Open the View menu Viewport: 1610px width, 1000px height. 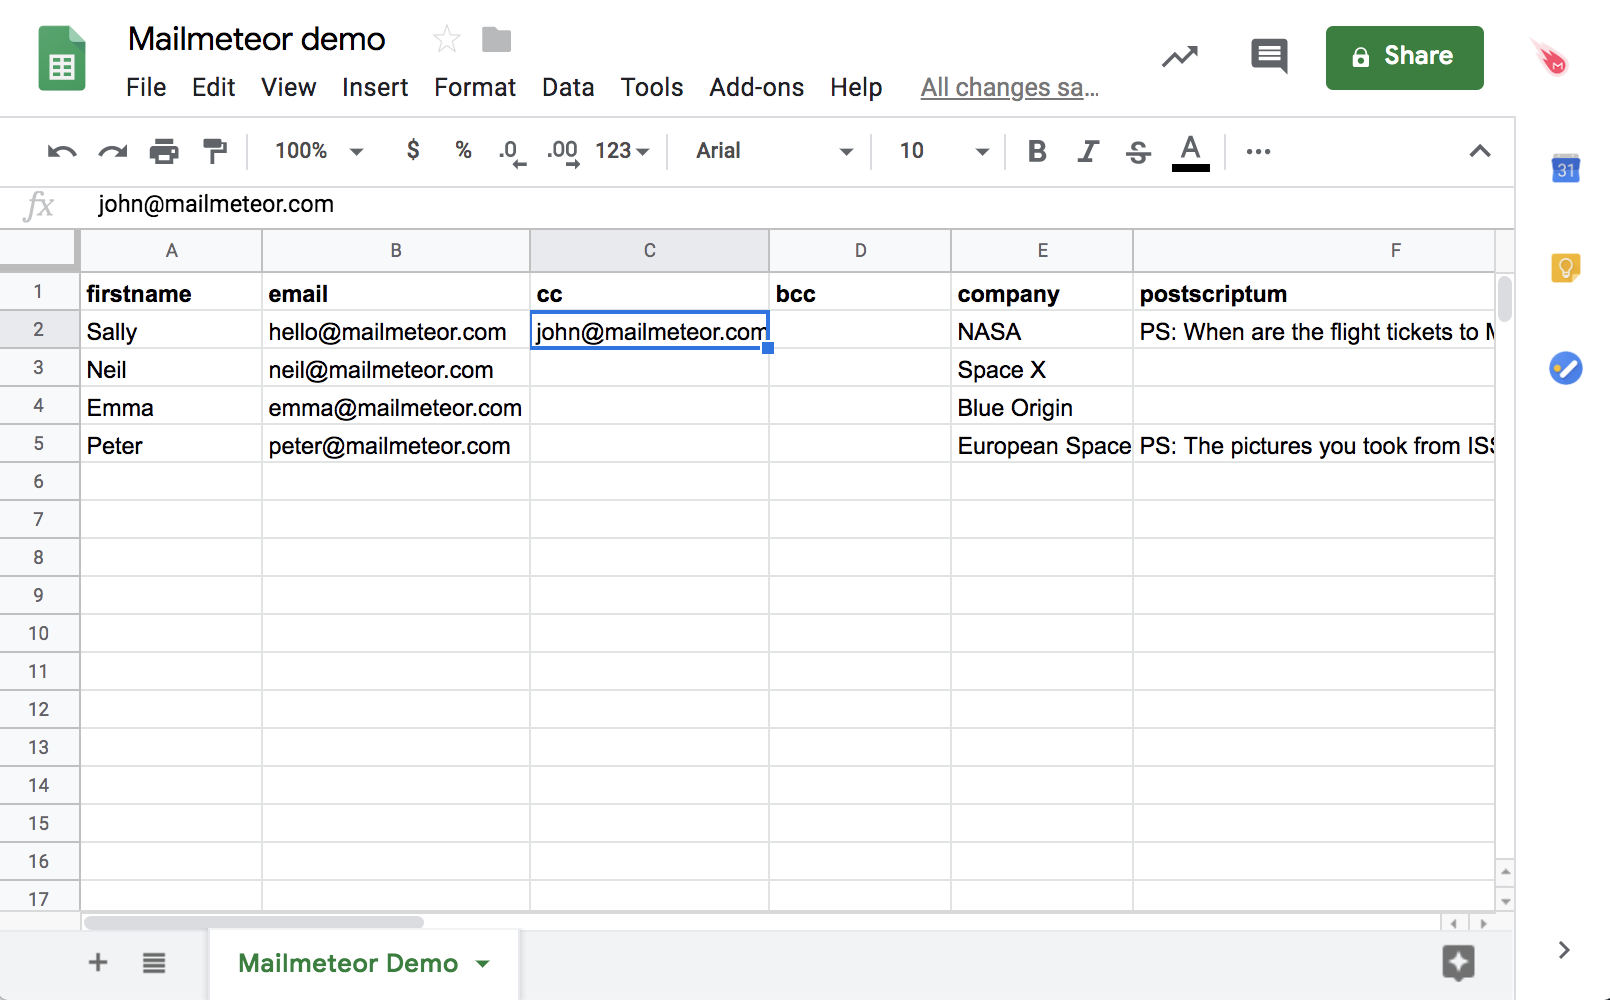pos(288,88)
